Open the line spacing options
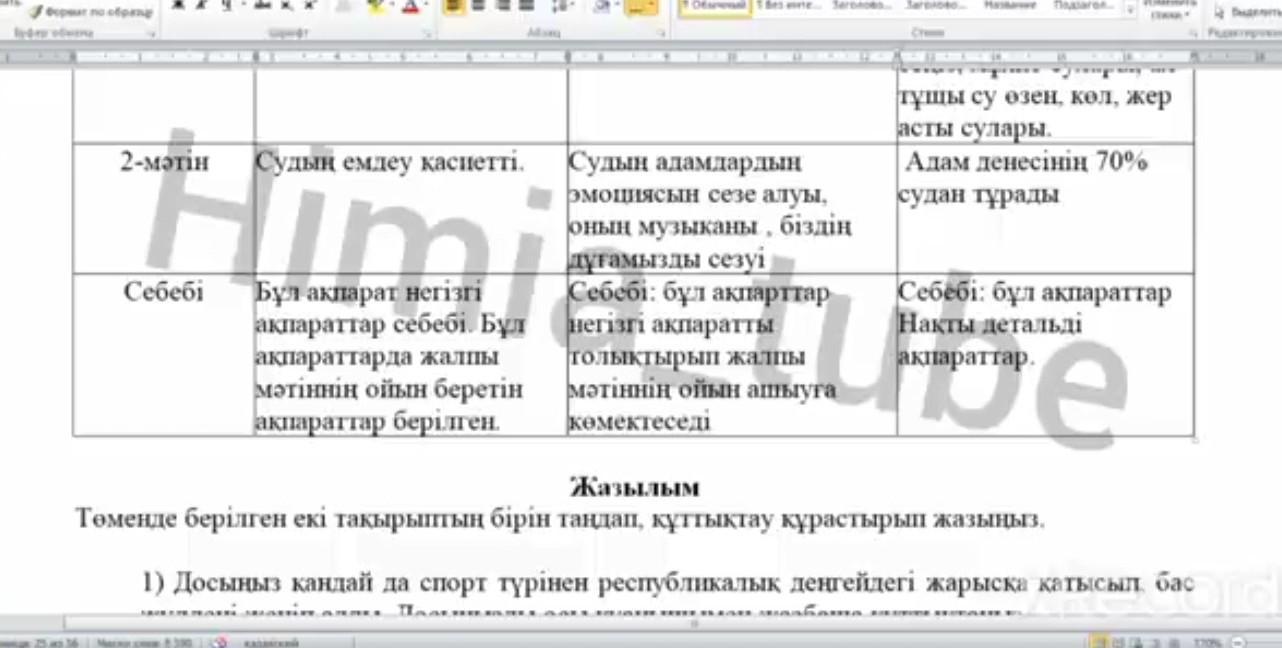 pyautogui.click(x=560, y=6)
